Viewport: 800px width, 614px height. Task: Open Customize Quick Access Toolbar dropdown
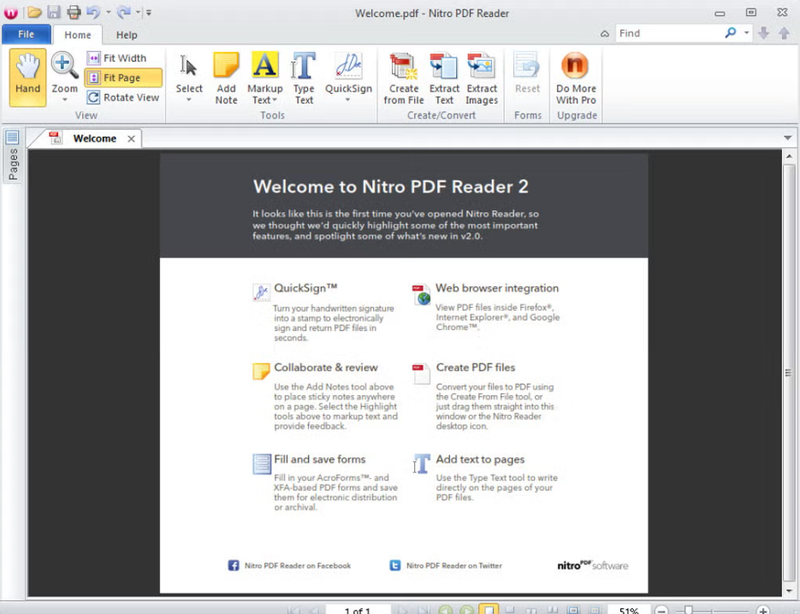click(x=148, y=12)
